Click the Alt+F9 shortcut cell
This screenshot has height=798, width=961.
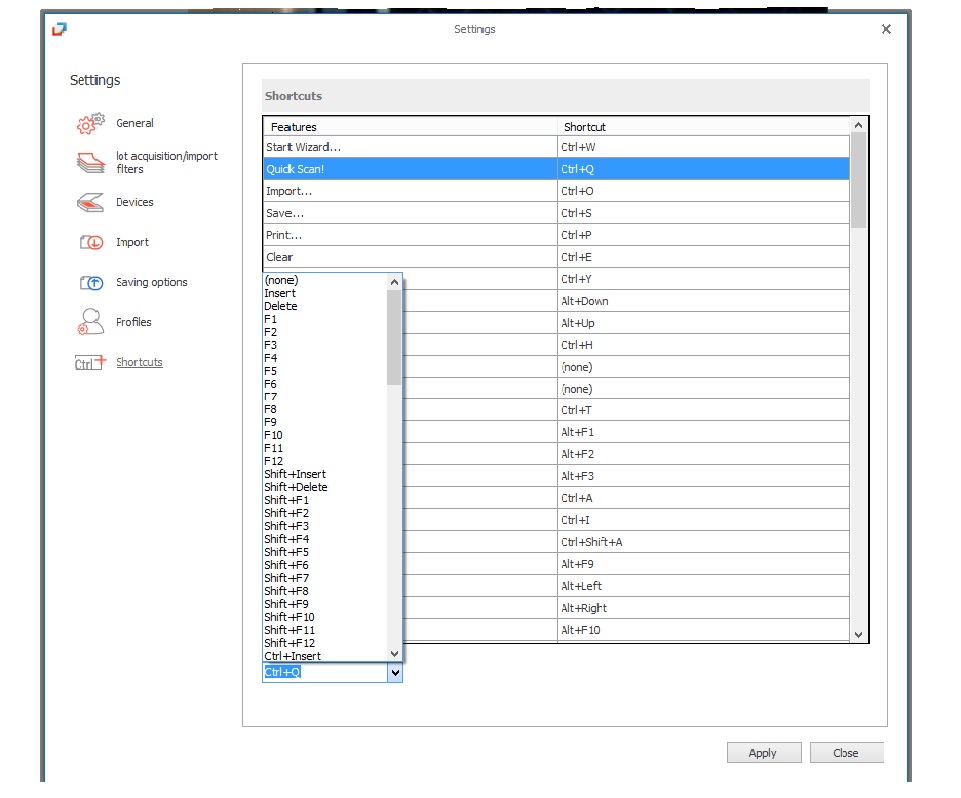pyautogui.click(x=704, y=564)
